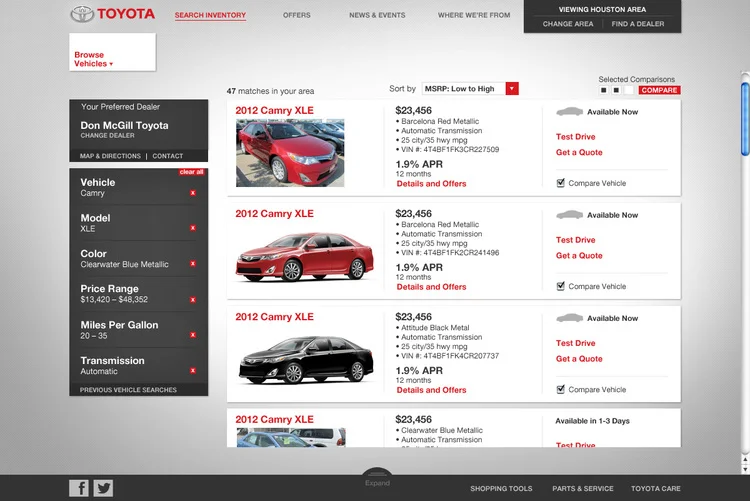Open the red Camry studio image, VIN 241496
Viewport: 750px width, 501px height.
pos(305,256)
